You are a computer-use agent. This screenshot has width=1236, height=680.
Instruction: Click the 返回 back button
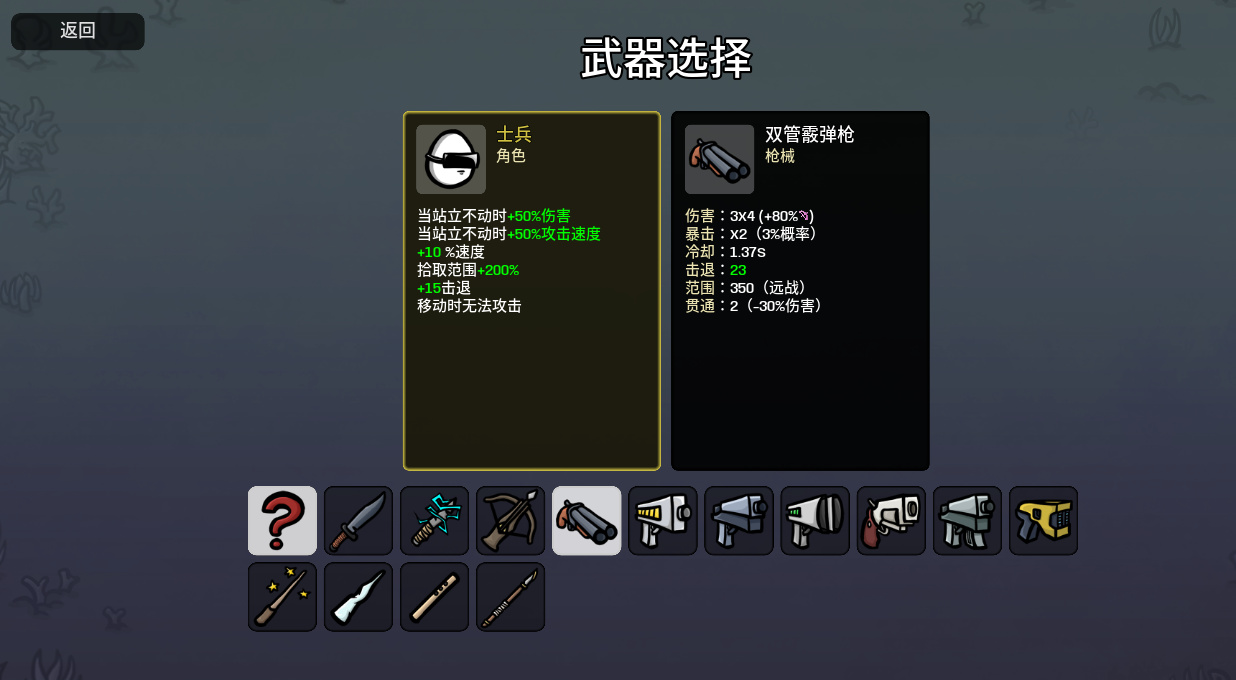(x=78, y=31)
